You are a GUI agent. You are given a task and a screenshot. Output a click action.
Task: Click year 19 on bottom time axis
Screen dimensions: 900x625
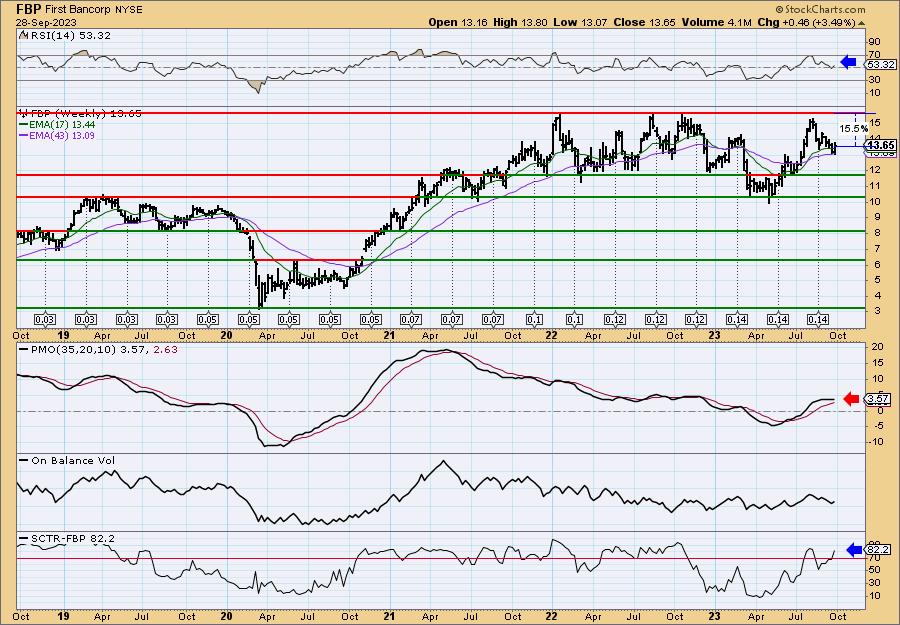tap(64, 617)
